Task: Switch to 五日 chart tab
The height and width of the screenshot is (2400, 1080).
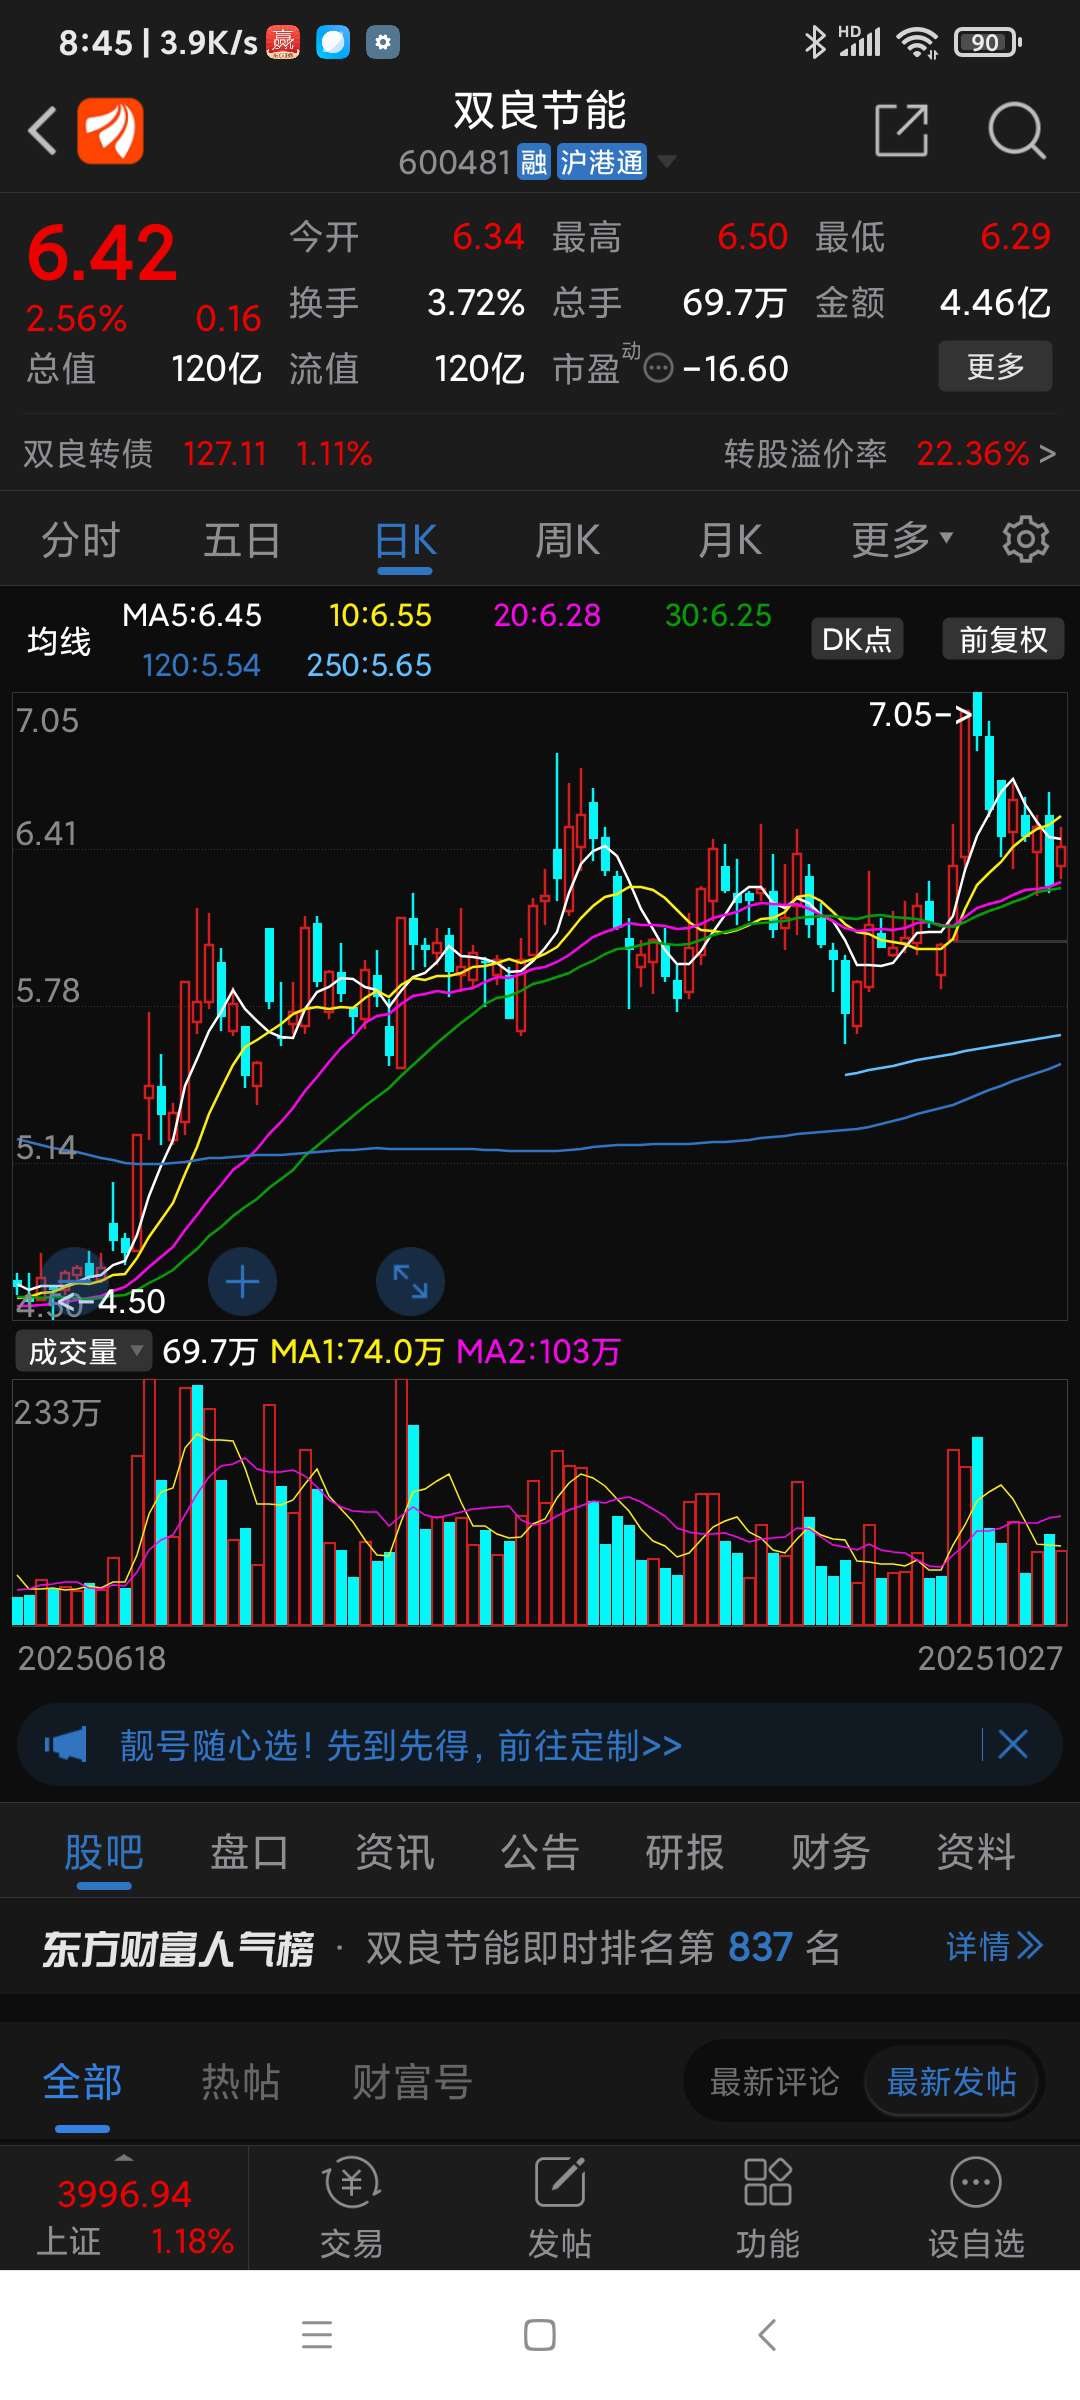Action: 242,541
